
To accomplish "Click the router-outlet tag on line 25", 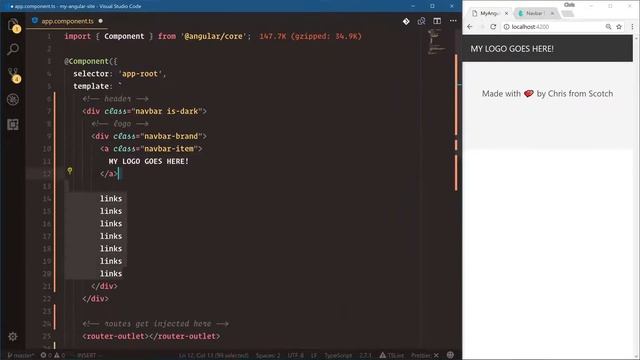I will point(151,336).
